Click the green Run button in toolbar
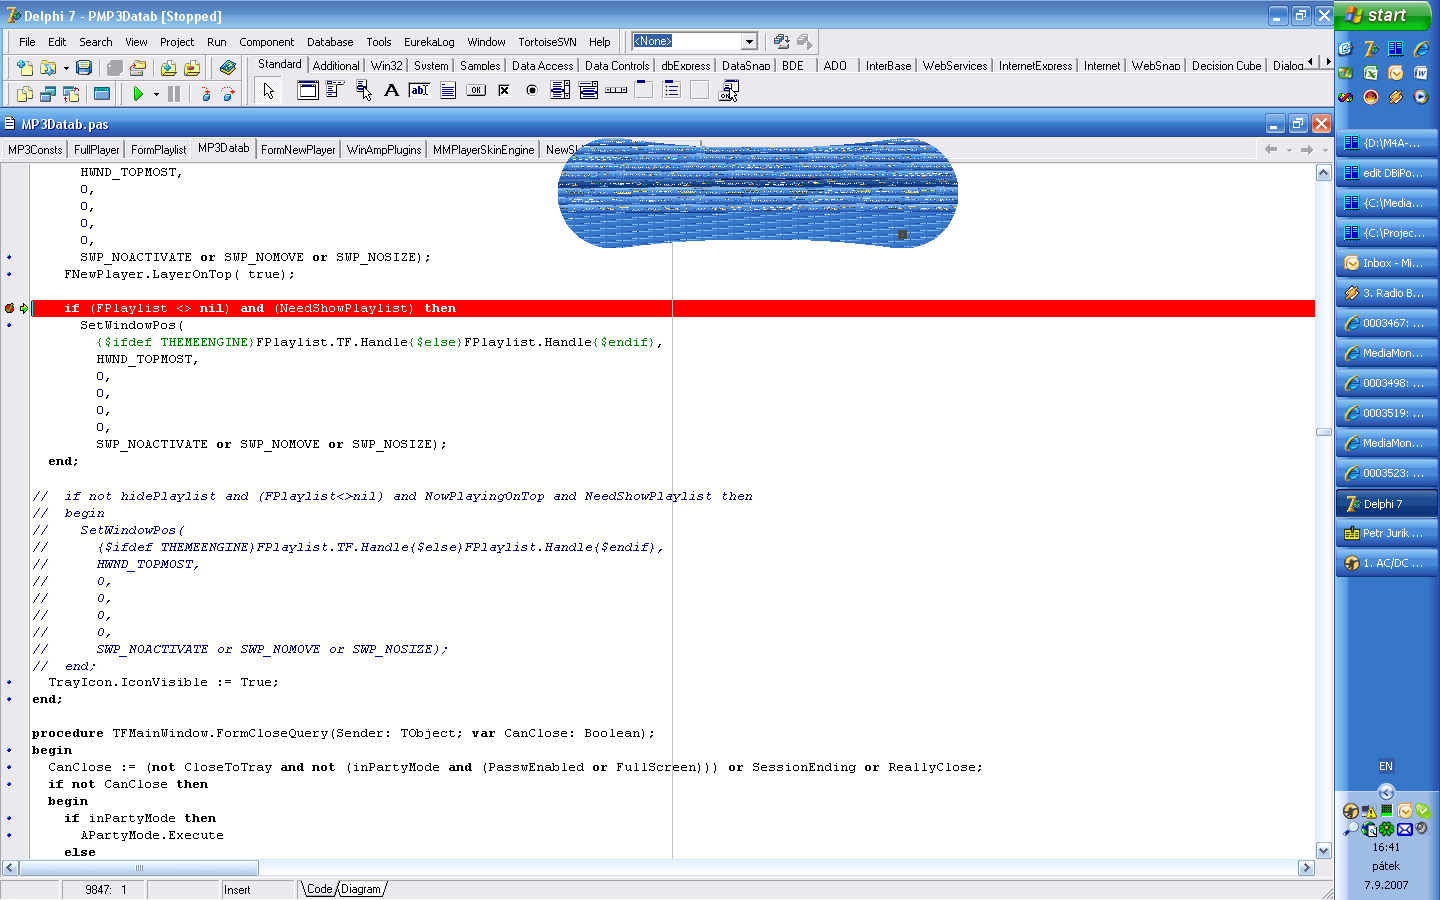The image size is (1440, 900). point(138,94)
